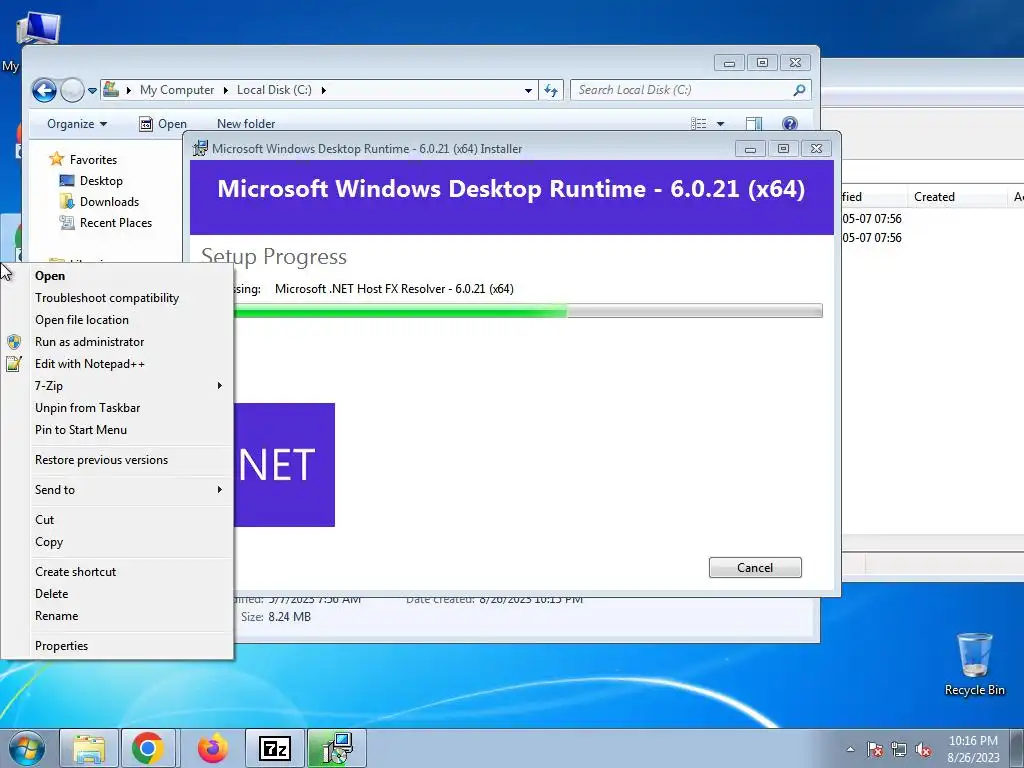Viewport: 1024px width, 768px height.
Task: Choose Run as administrator
Action: (89, 342)
